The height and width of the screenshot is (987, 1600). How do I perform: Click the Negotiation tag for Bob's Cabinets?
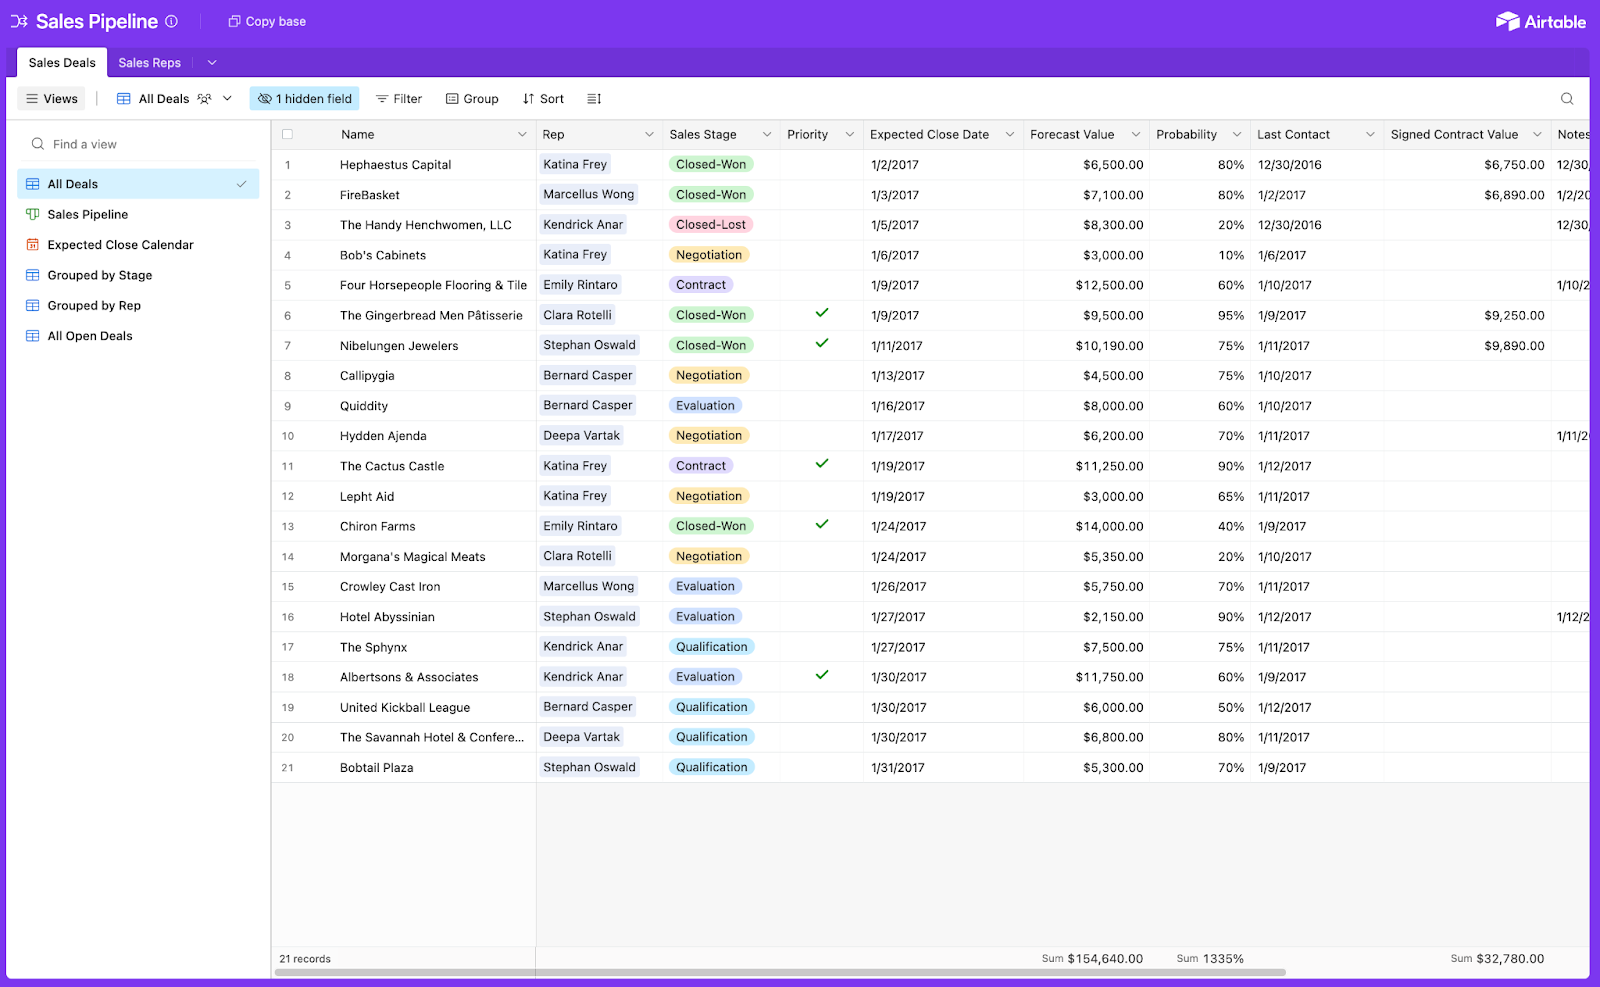(x=709, y=255)
